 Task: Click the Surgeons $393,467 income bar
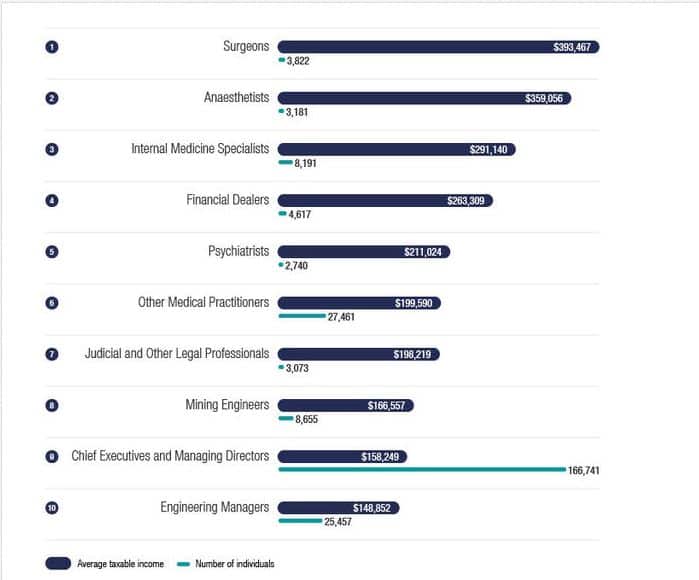pyautogui.click(x=438, y=47)
